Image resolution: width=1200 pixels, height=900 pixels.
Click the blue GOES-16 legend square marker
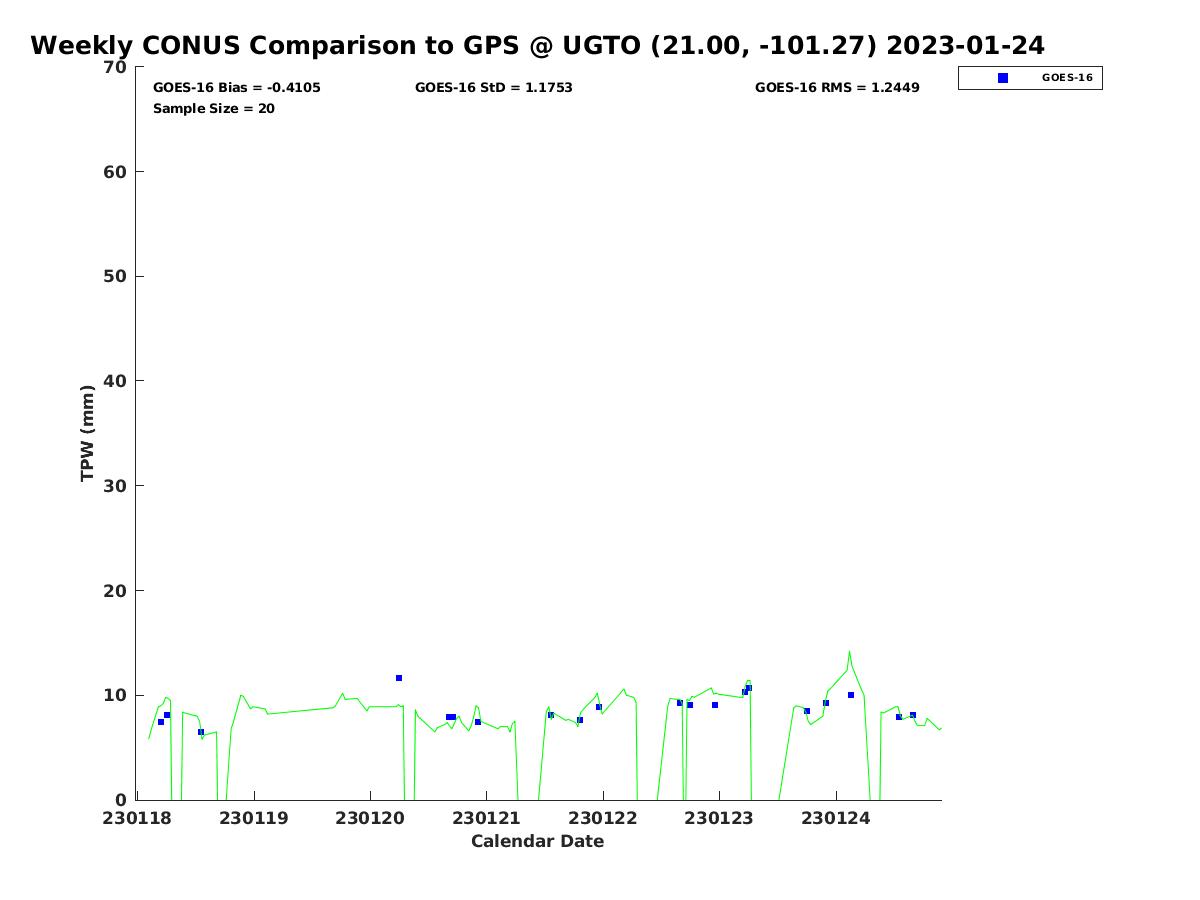click(1003, 78)
